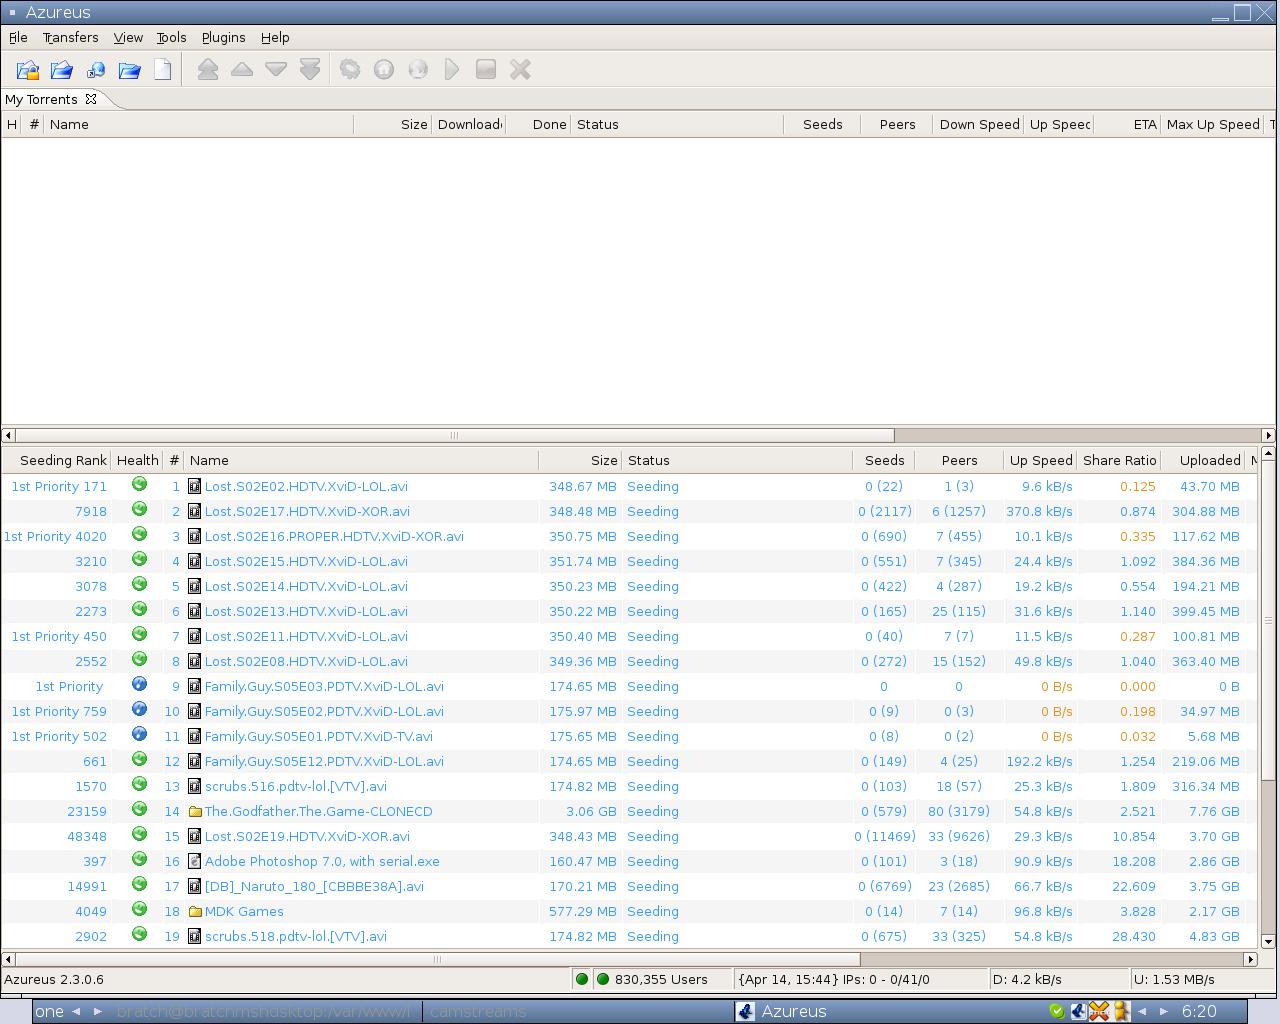The image size is (1280, 1024).
Task: Open the Plugins menu
Action: [x=223, y=37]
